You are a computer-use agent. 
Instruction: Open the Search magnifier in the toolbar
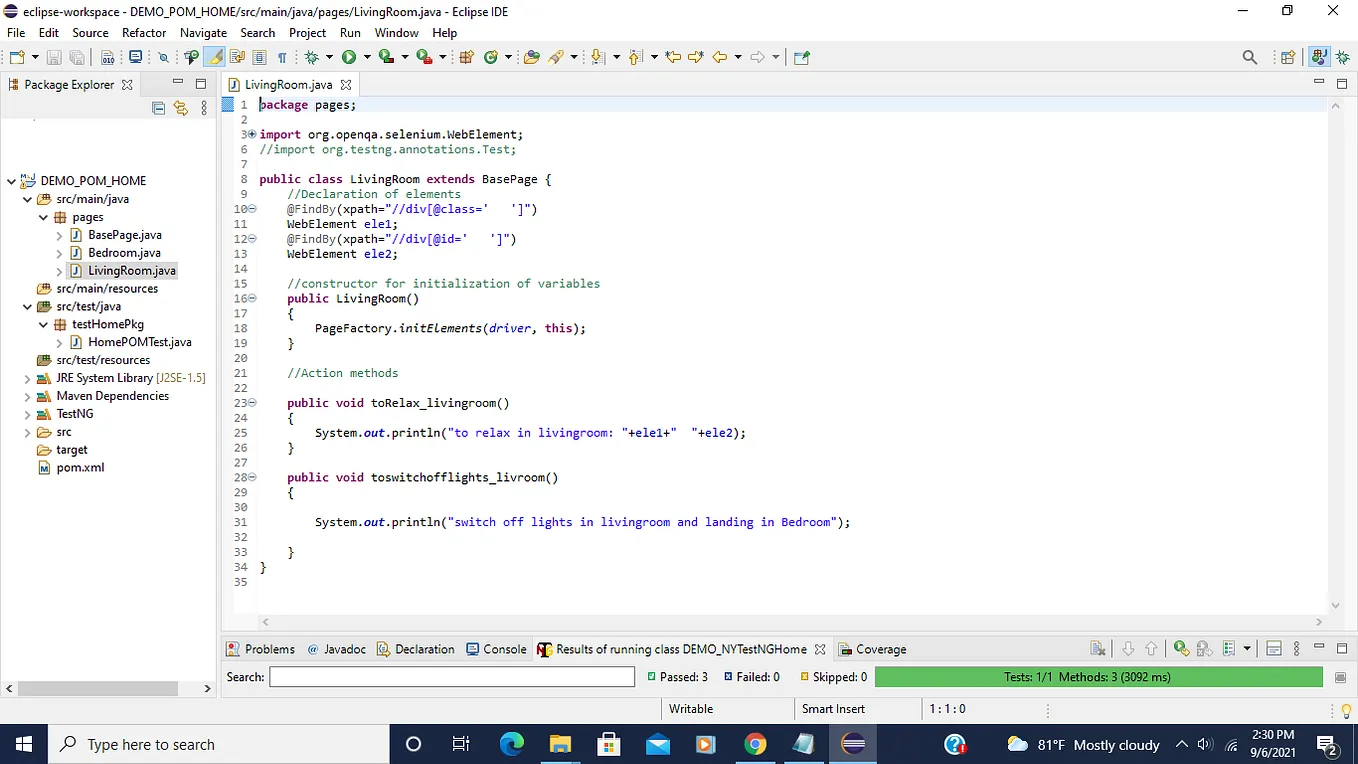pyautogui.click(x=1249, y=57)
